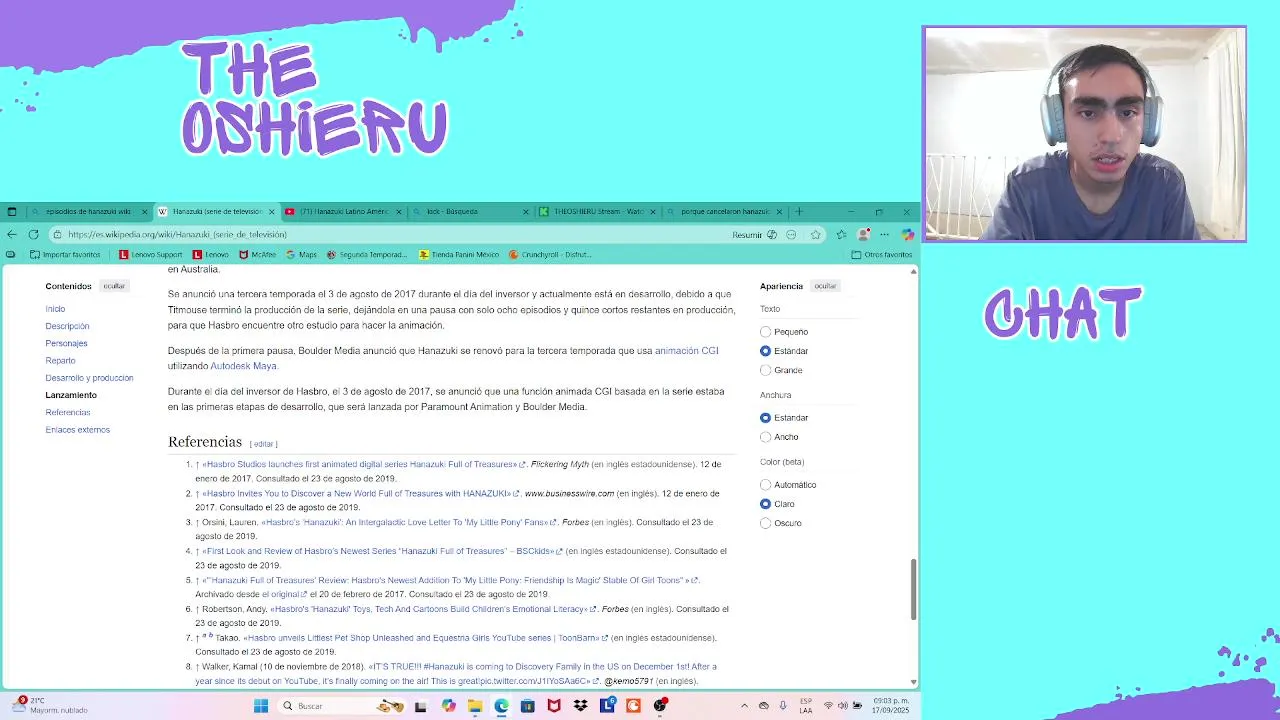Reload the Wikipedia page
This screenshot has height=720, width=1280.
point(33,234)
